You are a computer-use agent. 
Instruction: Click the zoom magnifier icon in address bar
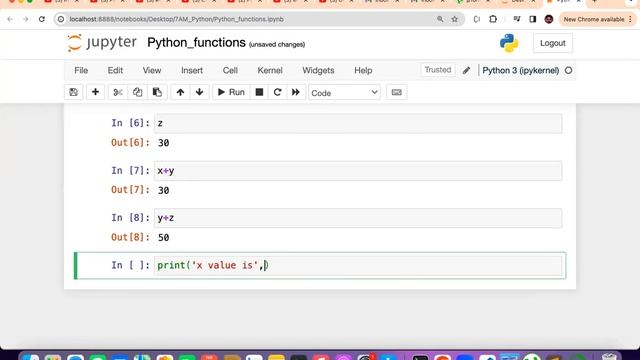(440, 19)
